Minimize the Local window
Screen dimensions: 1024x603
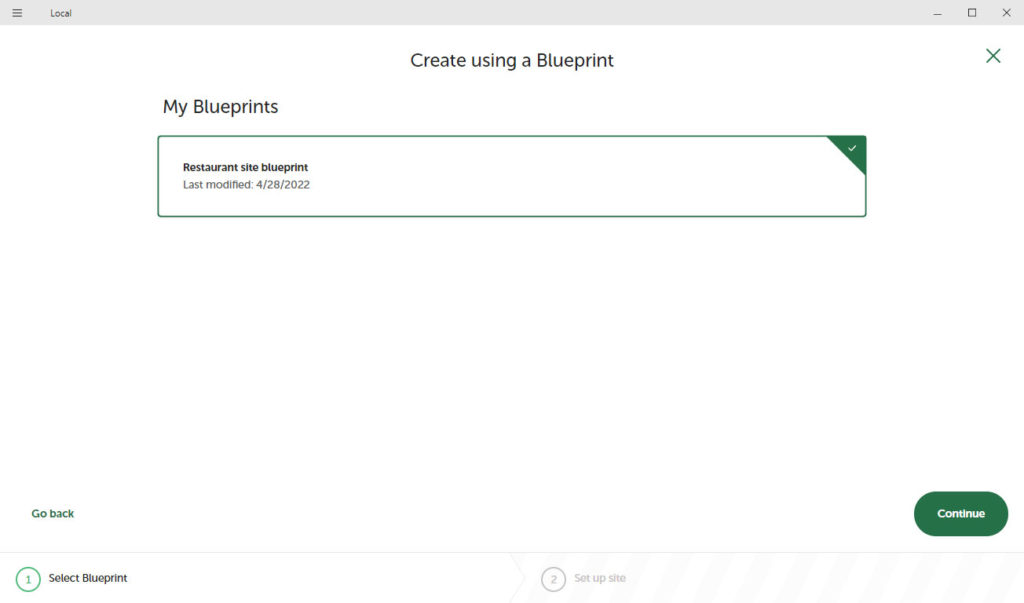point(937,13)
